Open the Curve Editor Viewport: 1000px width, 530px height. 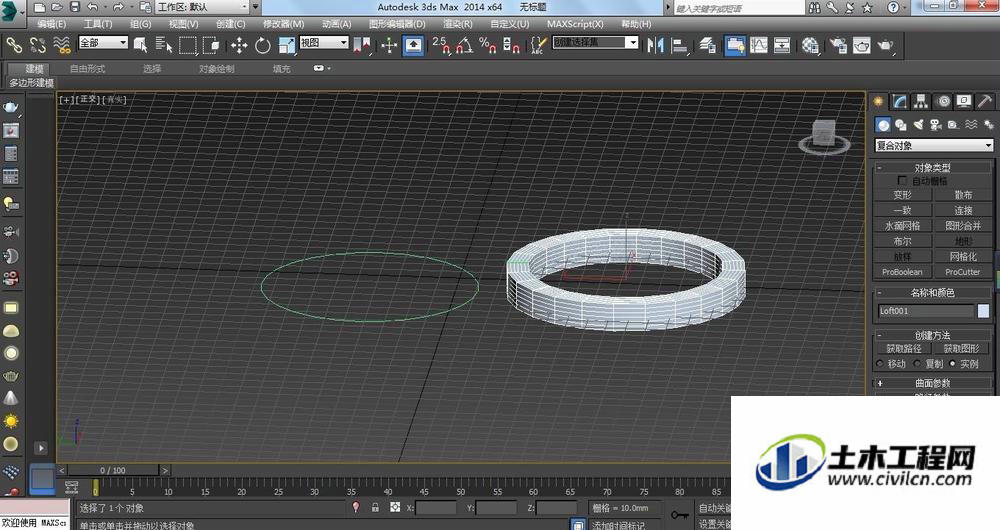point(759,45)
